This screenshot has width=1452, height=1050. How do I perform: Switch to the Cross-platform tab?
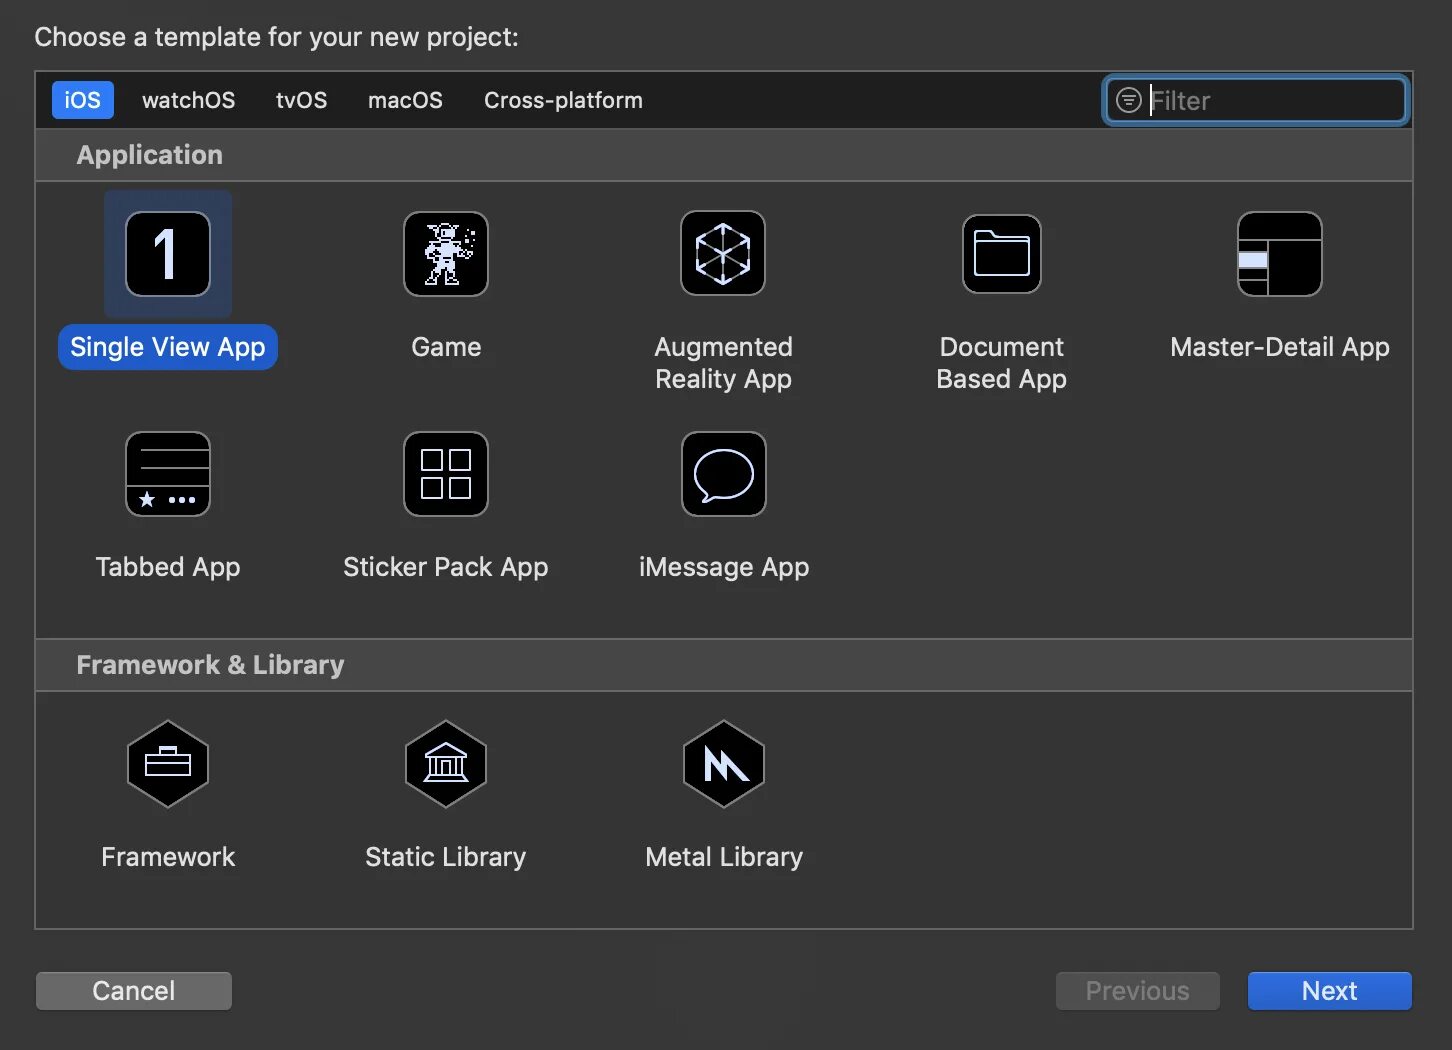[564, 100]
